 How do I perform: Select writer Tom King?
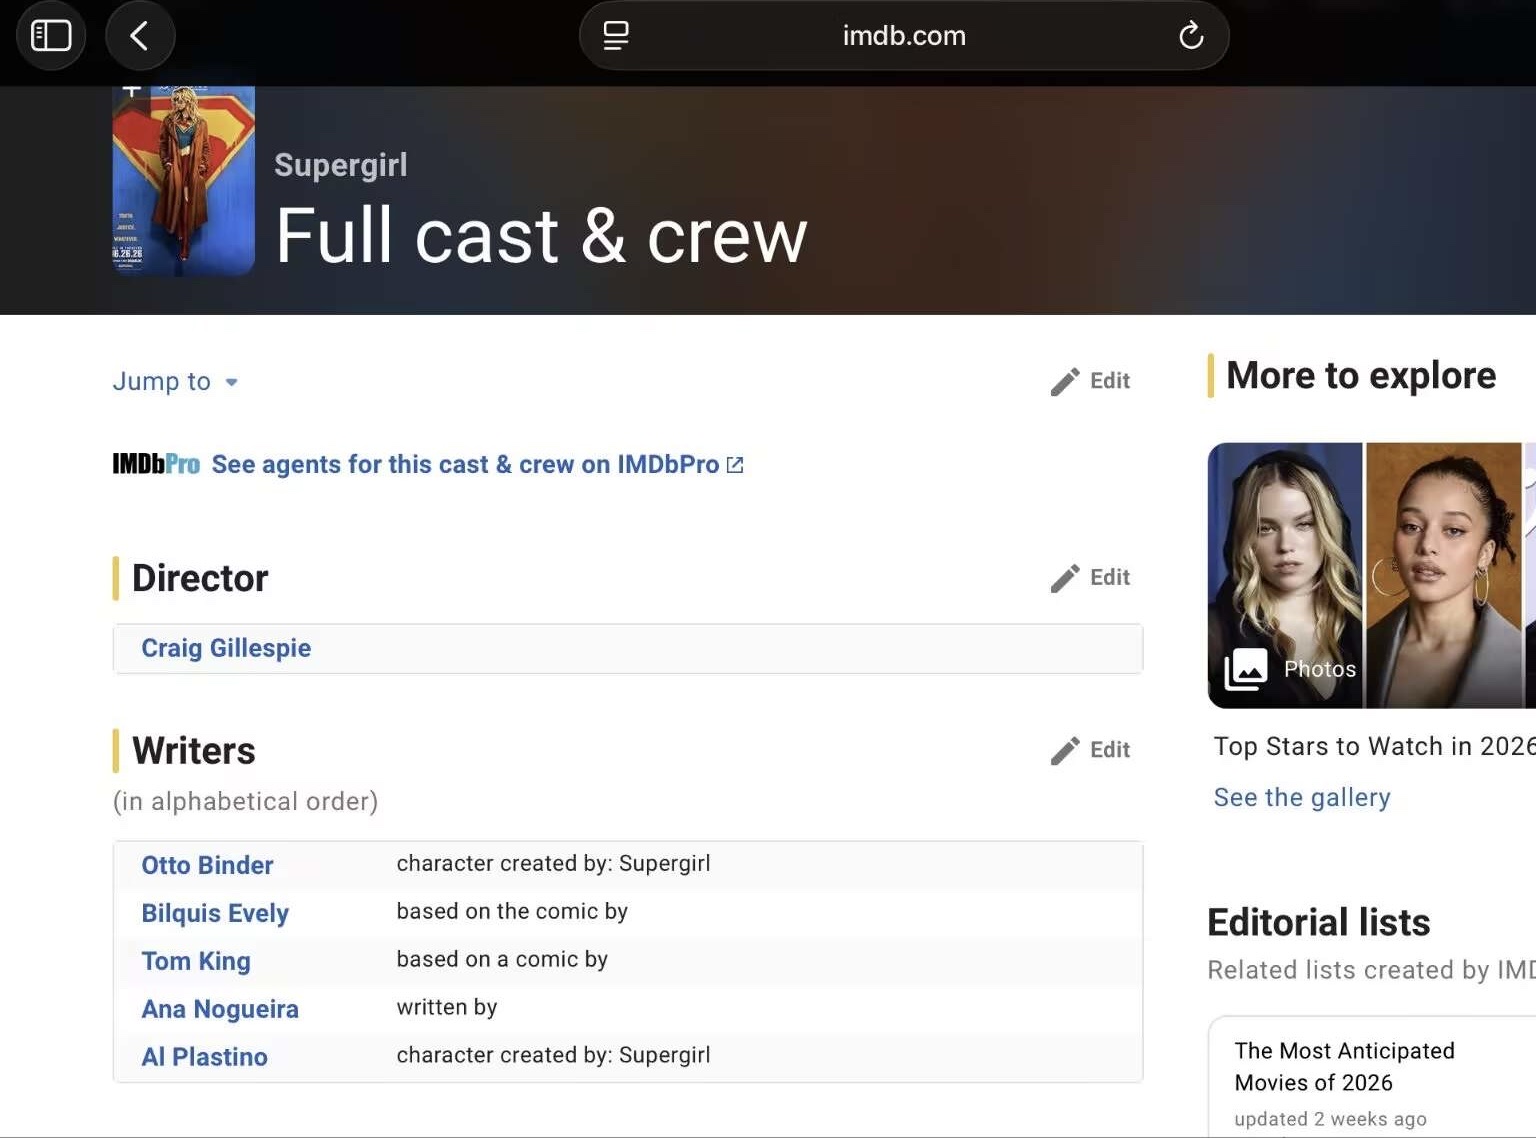click(x=196, y=961)
